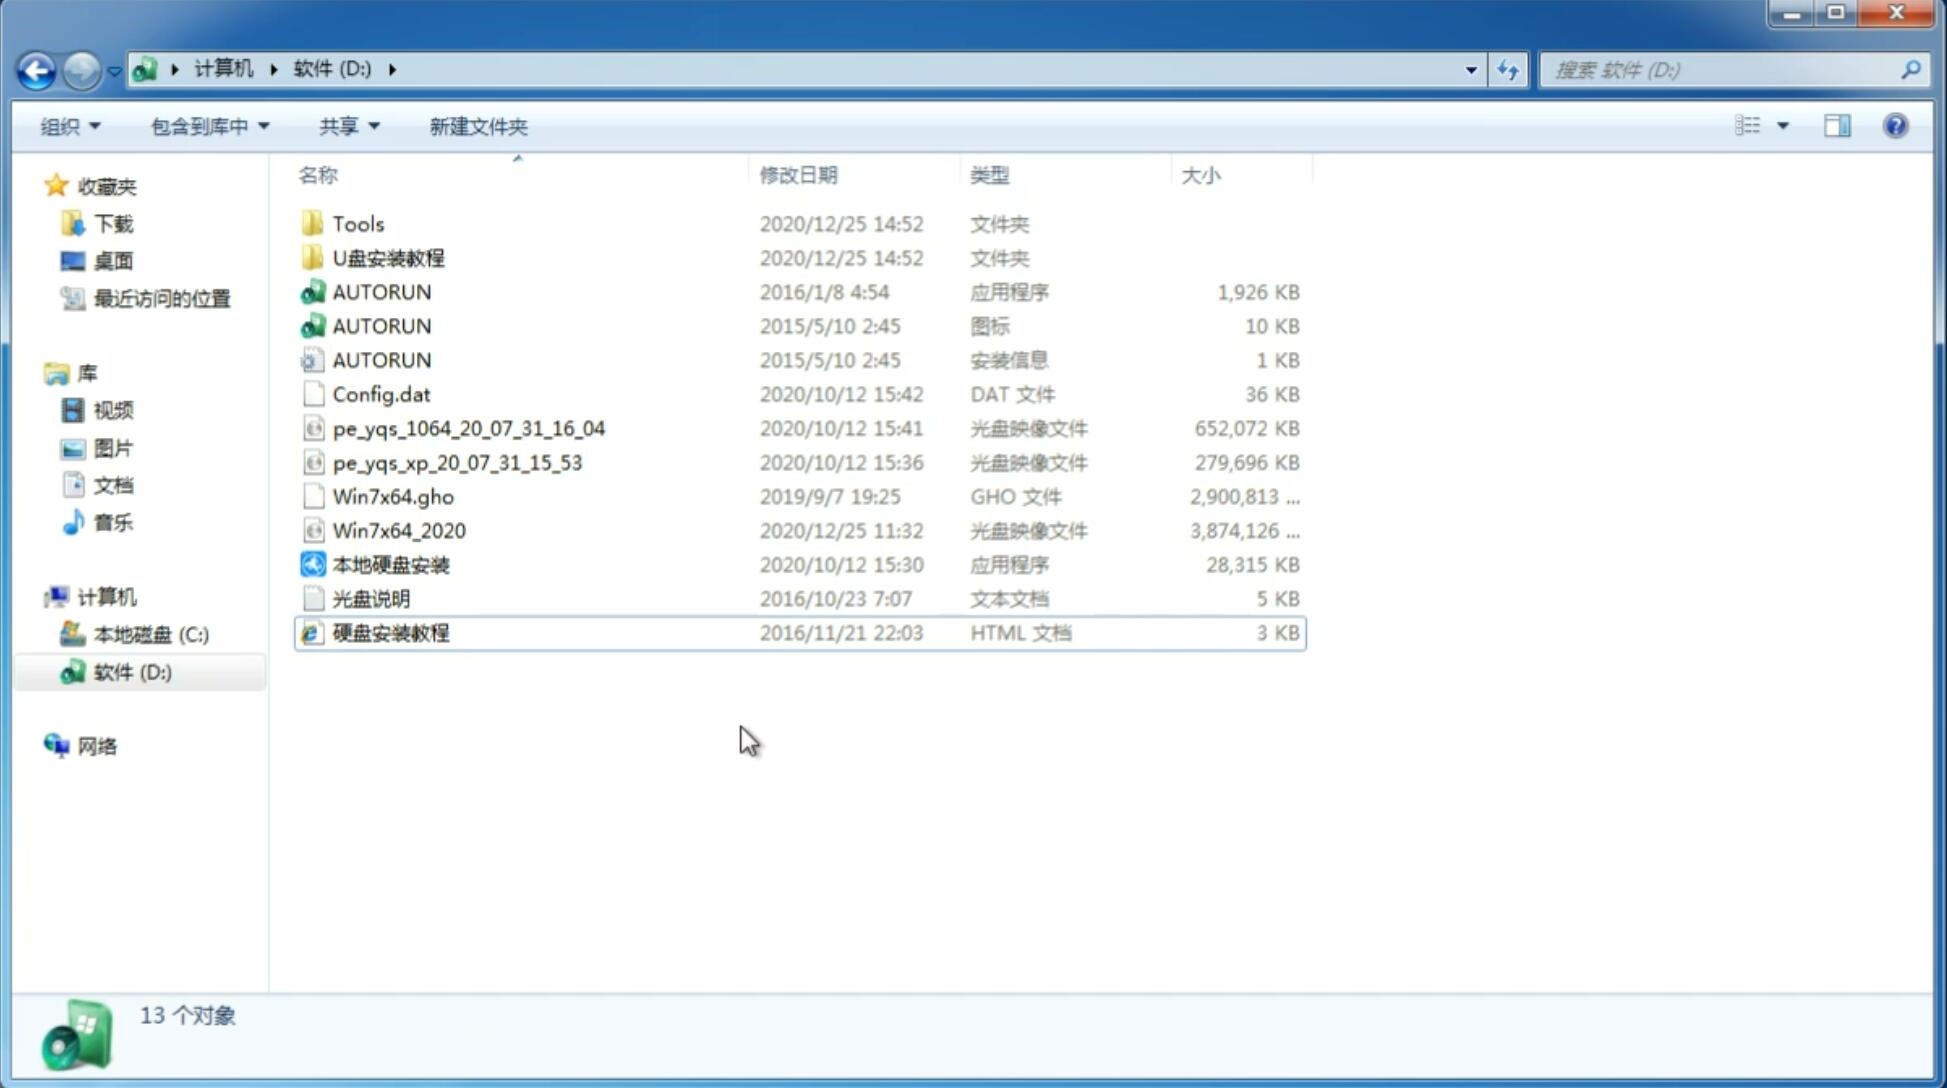
Task: Open the Tools folder
Action: pos(357,223)
